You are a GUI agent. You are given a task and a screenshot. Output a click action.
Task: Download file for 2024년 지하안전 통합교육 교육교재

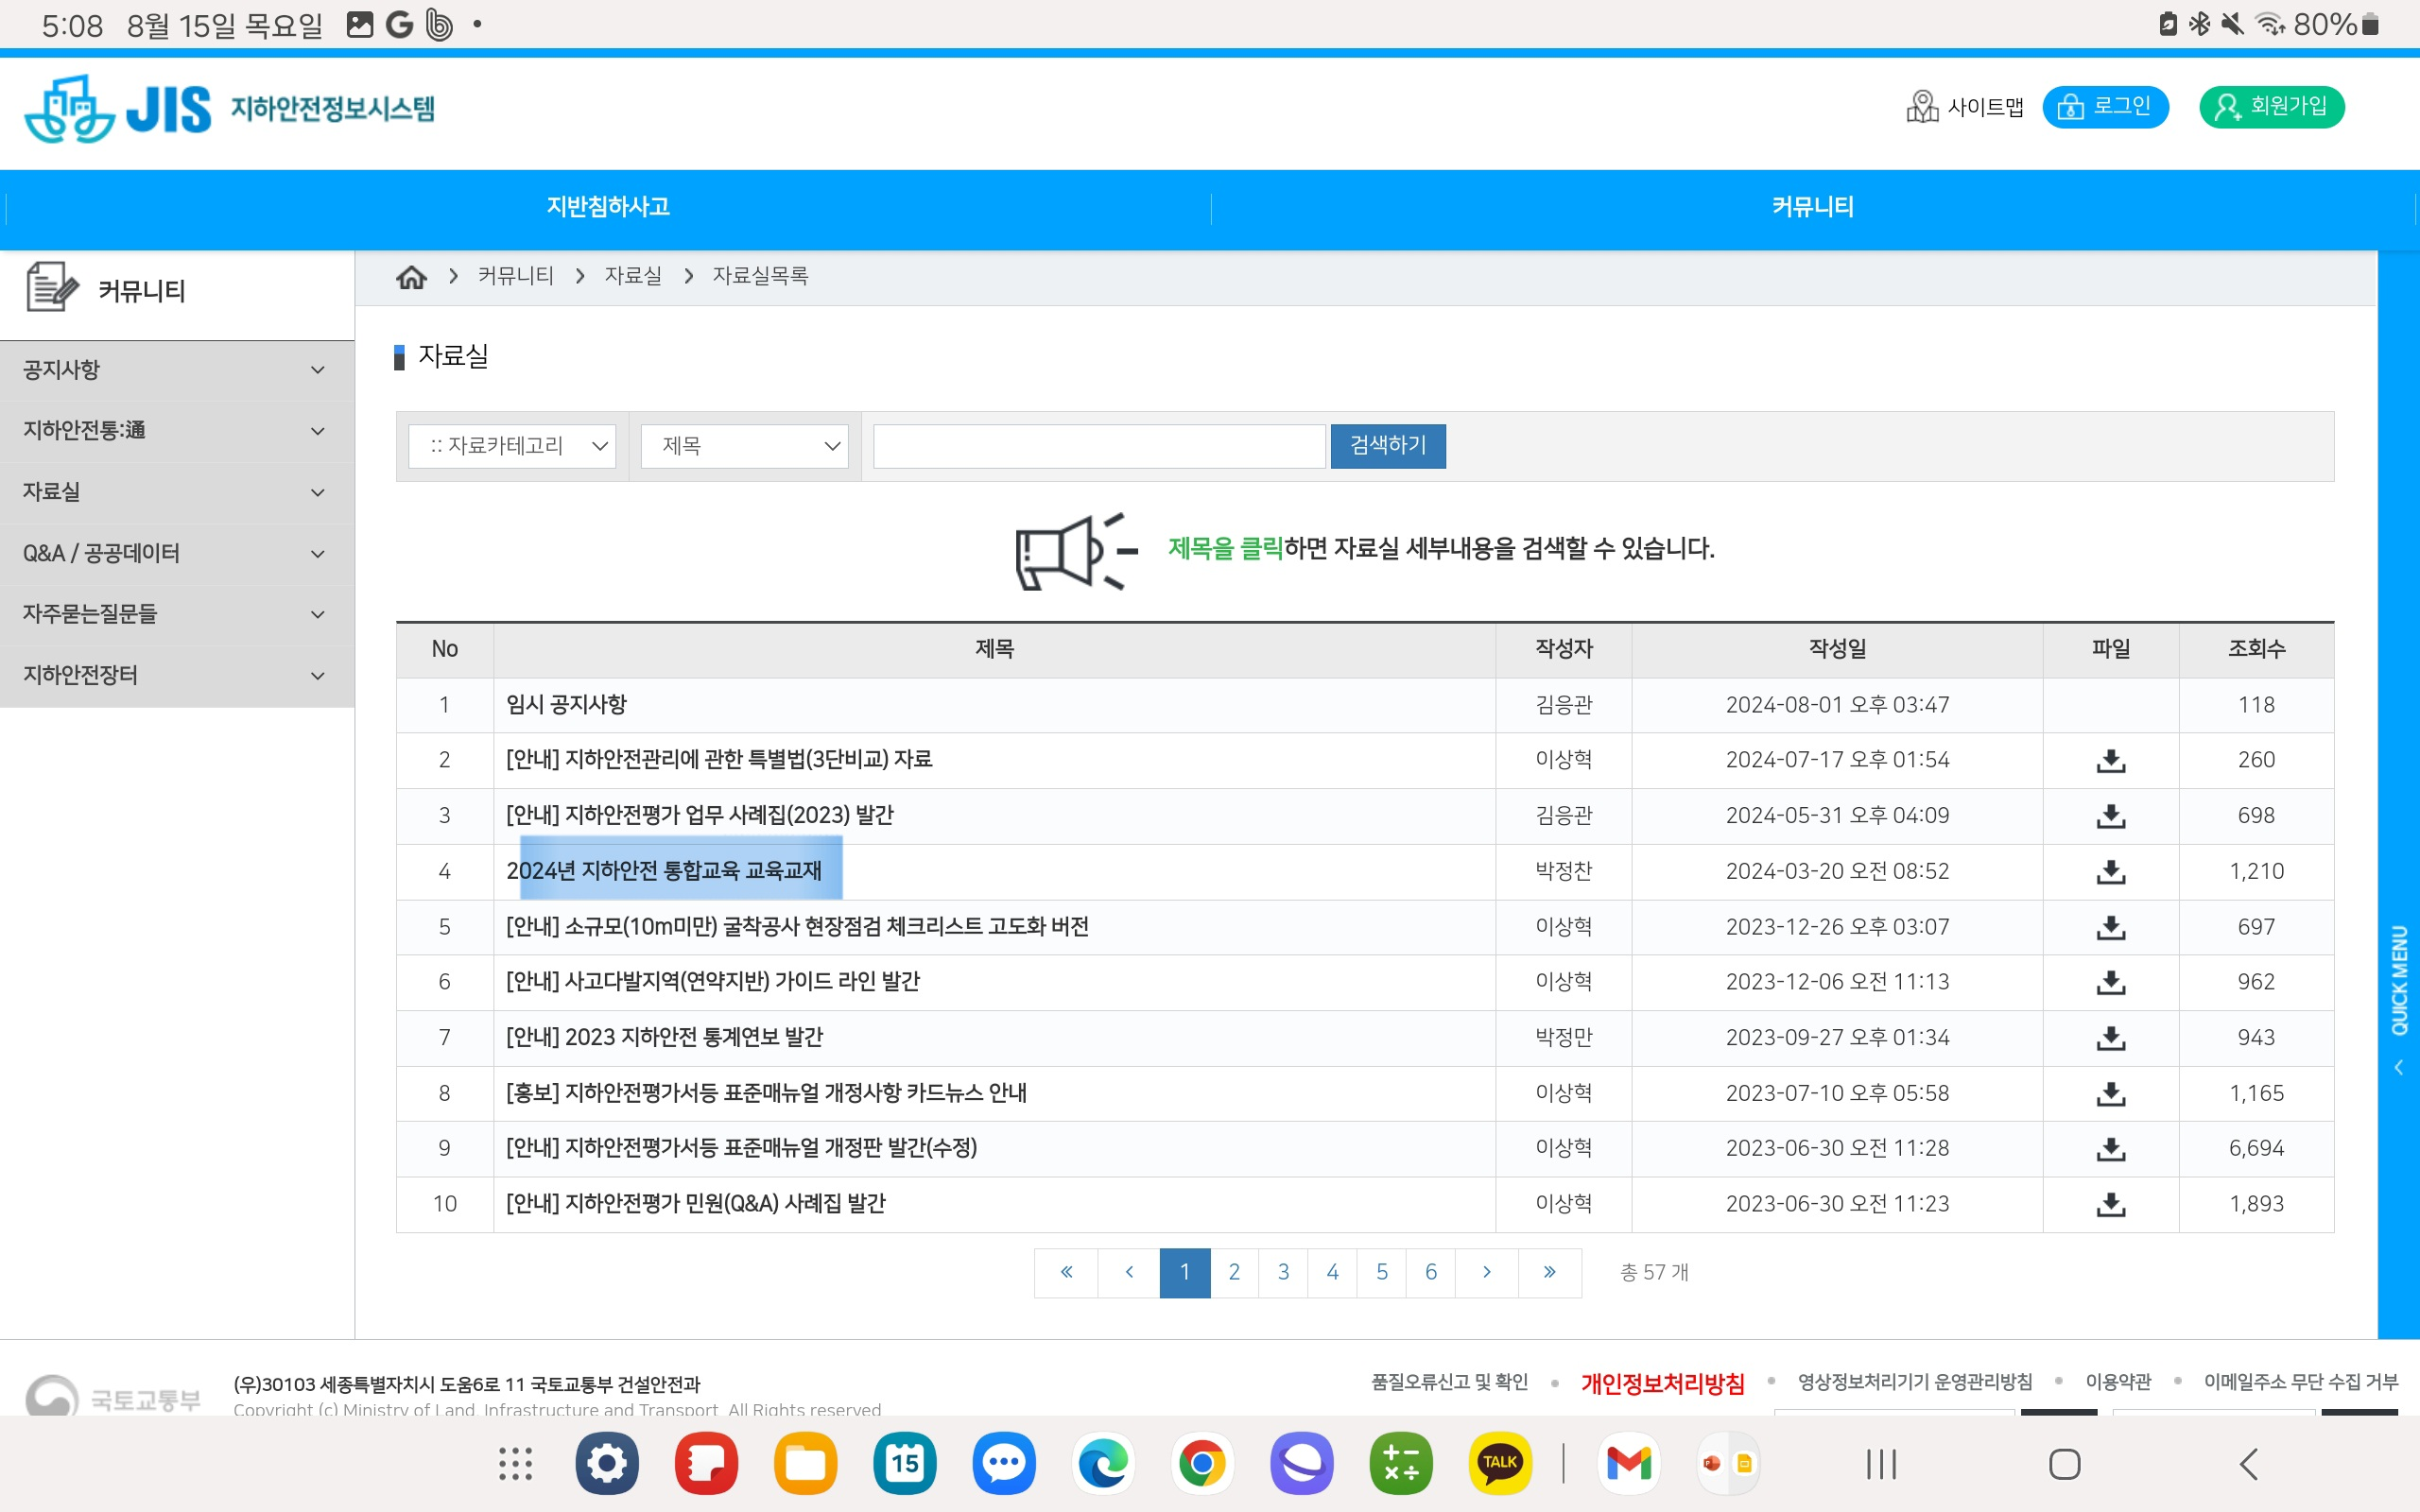click(x=2110, y=871)
